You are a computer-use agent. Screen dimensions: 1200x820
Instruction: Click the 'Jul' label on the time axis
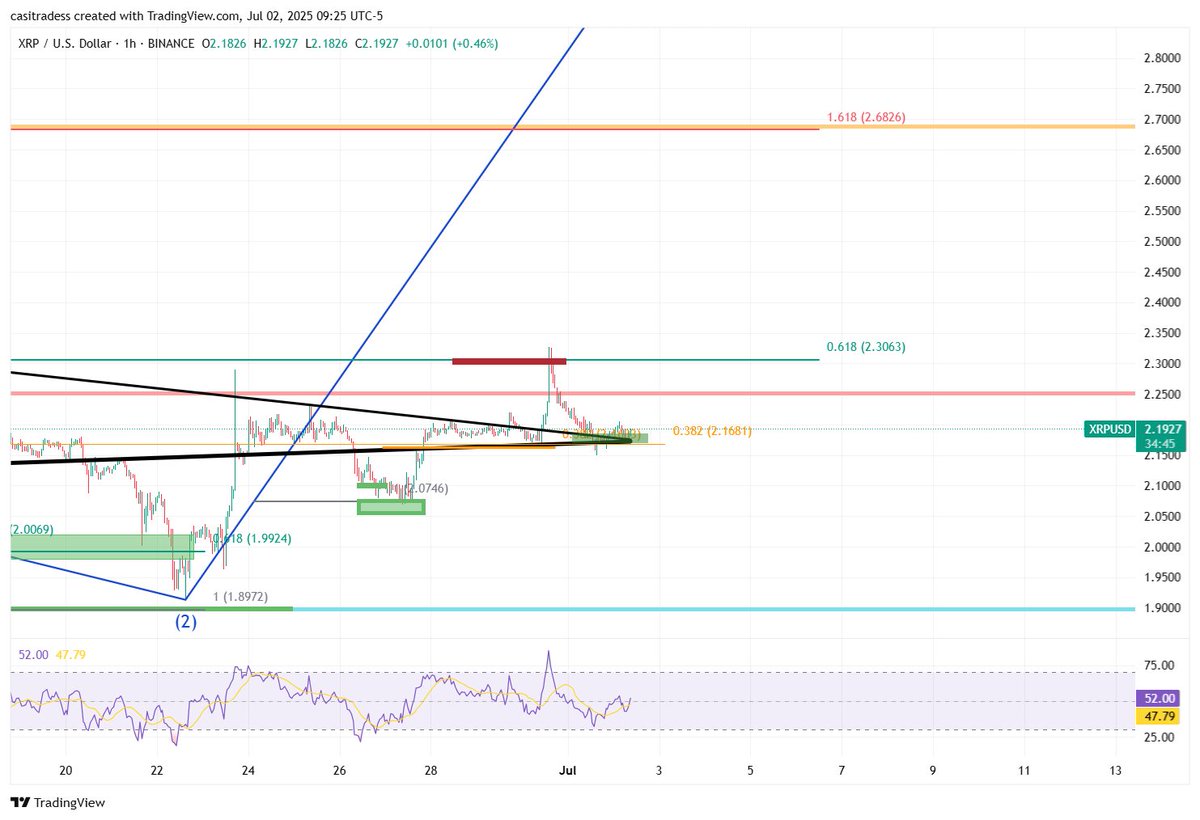click(x=567, y=770)
